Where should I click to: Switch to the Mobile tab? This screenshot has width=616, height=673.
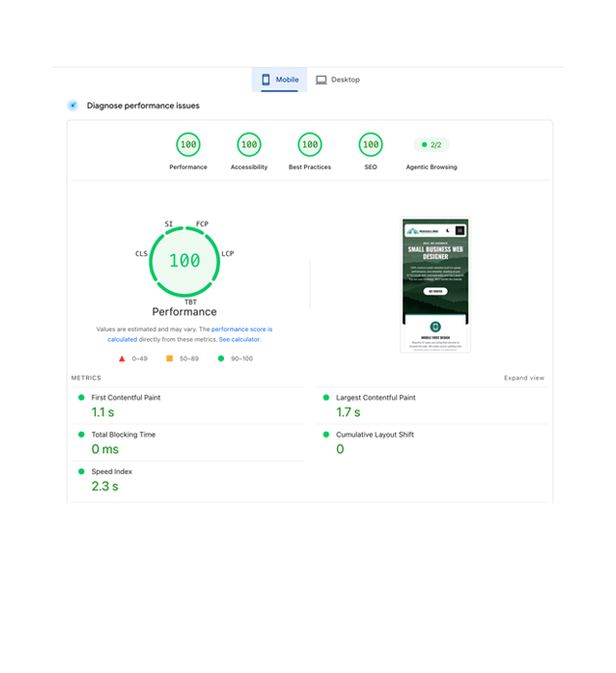(279, 79)
